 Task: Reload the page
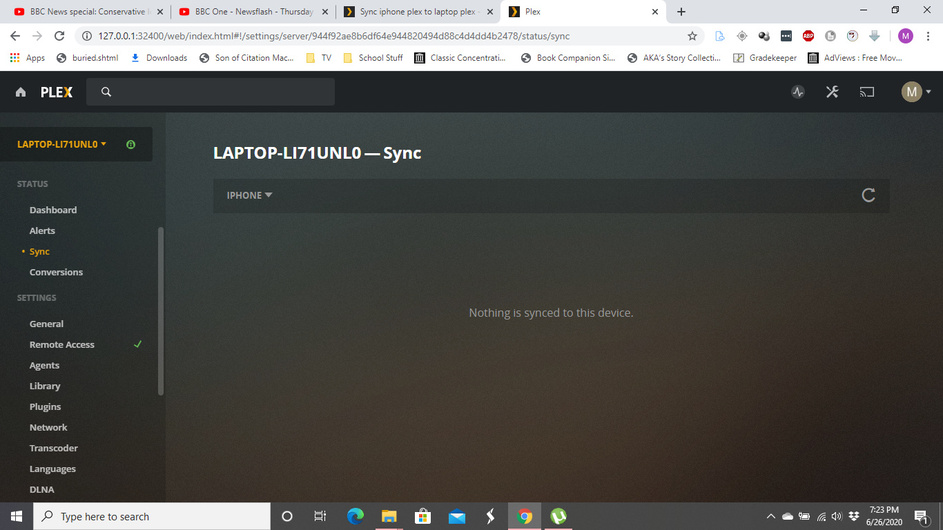(59, 36)
